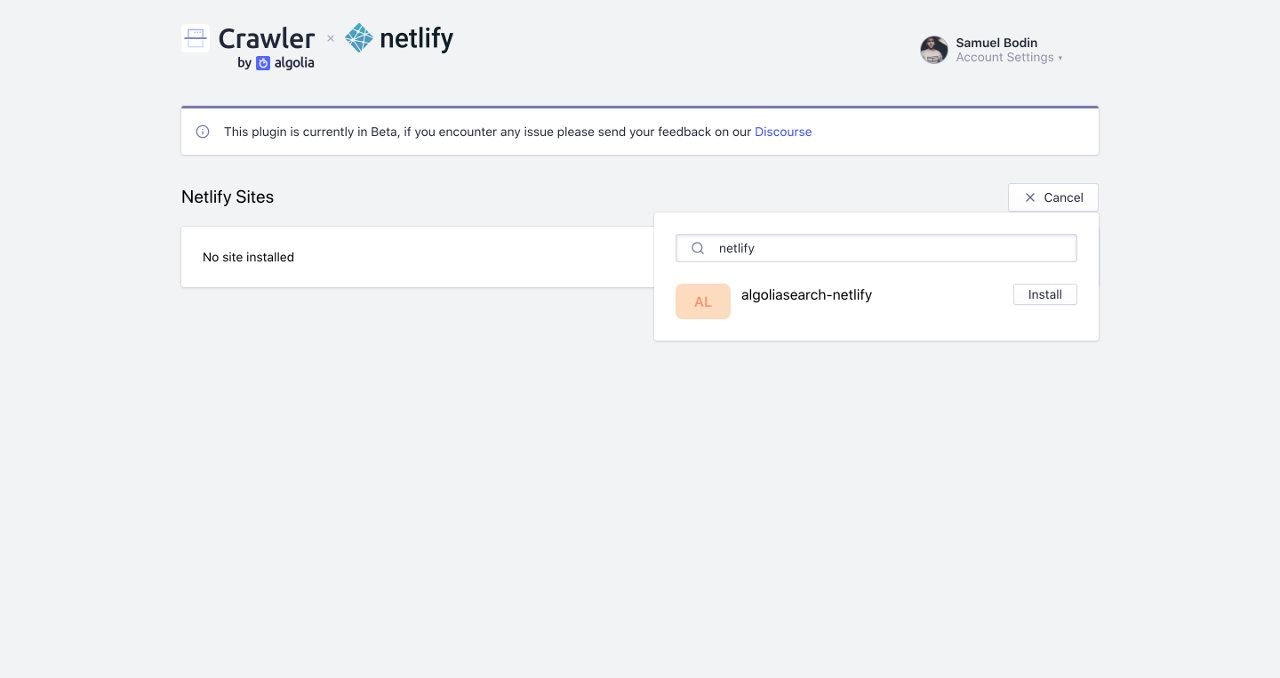This screenshot has width=1280, height=678.
Task: Select the Algolia logo icon
Action: pos(262,61)
